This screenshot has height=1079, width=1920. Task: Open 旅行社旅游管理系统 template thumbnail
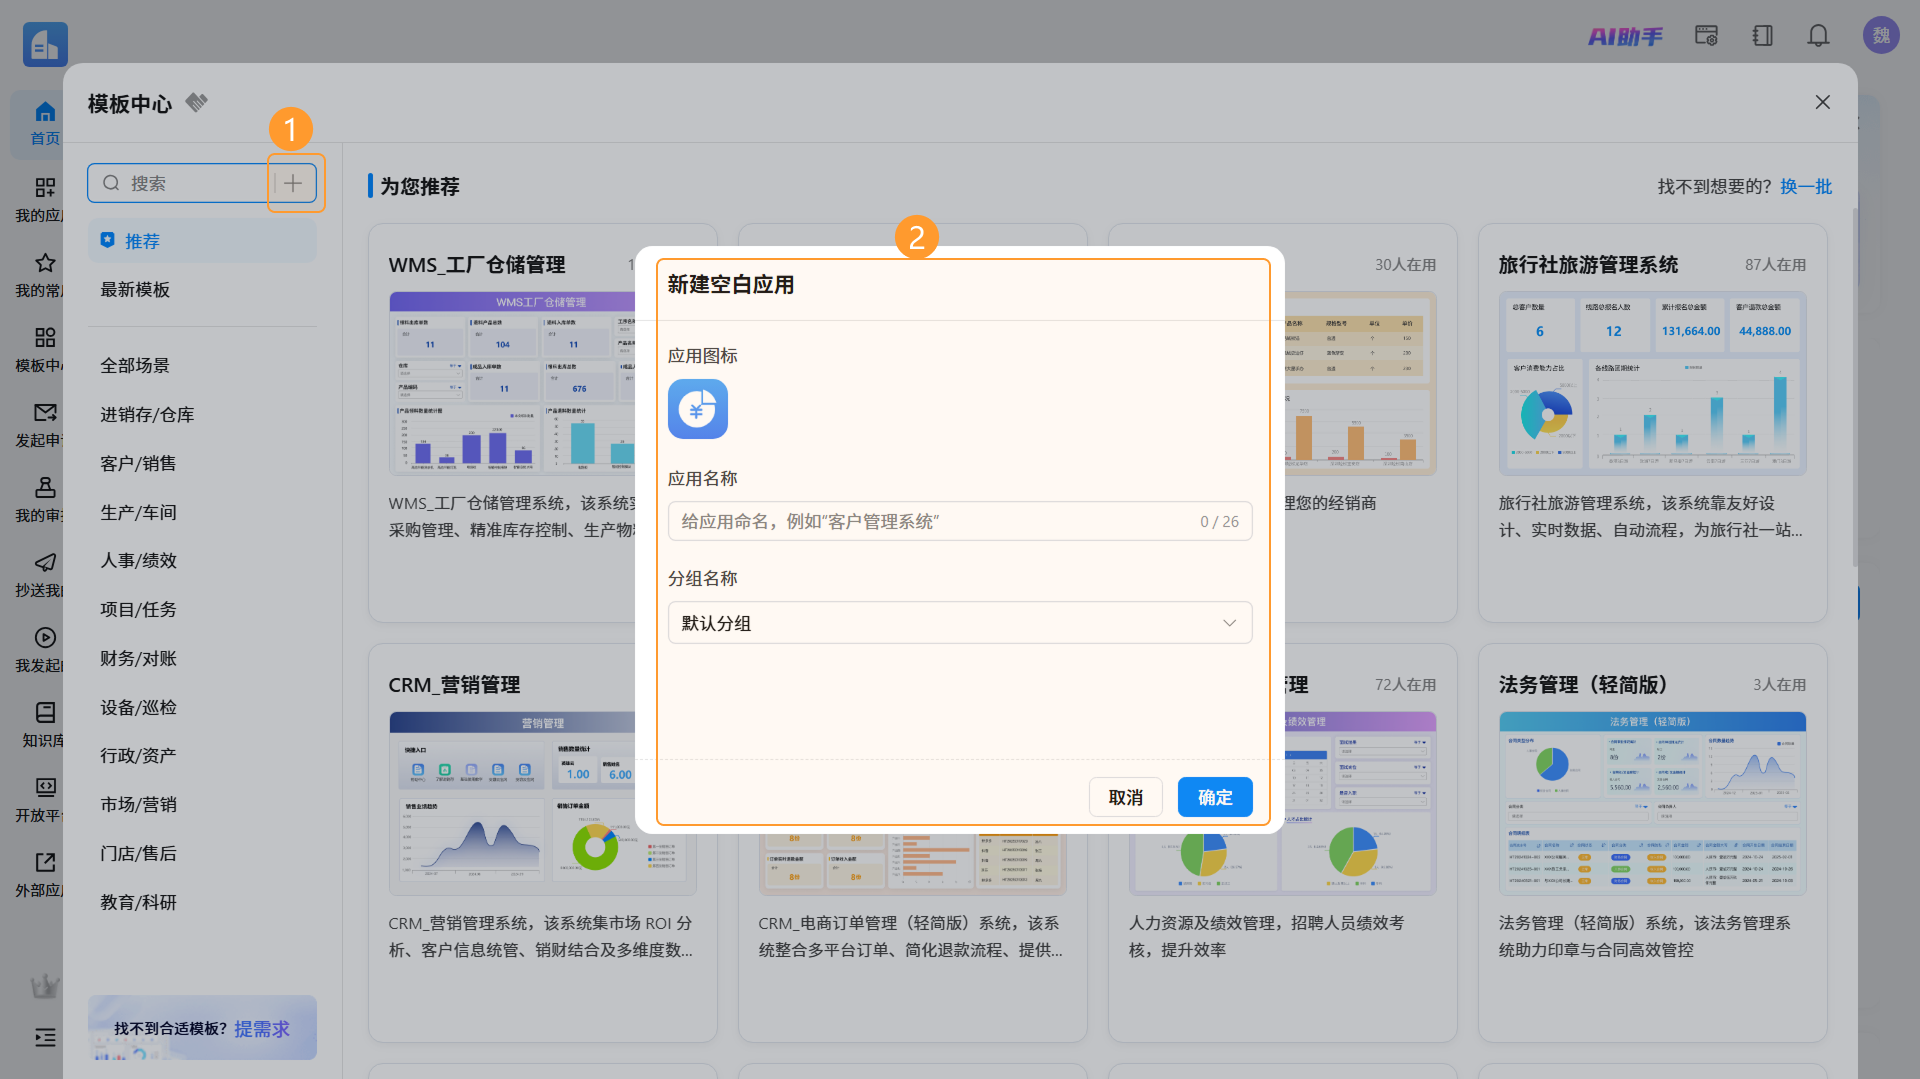(x=1652, y=383)
